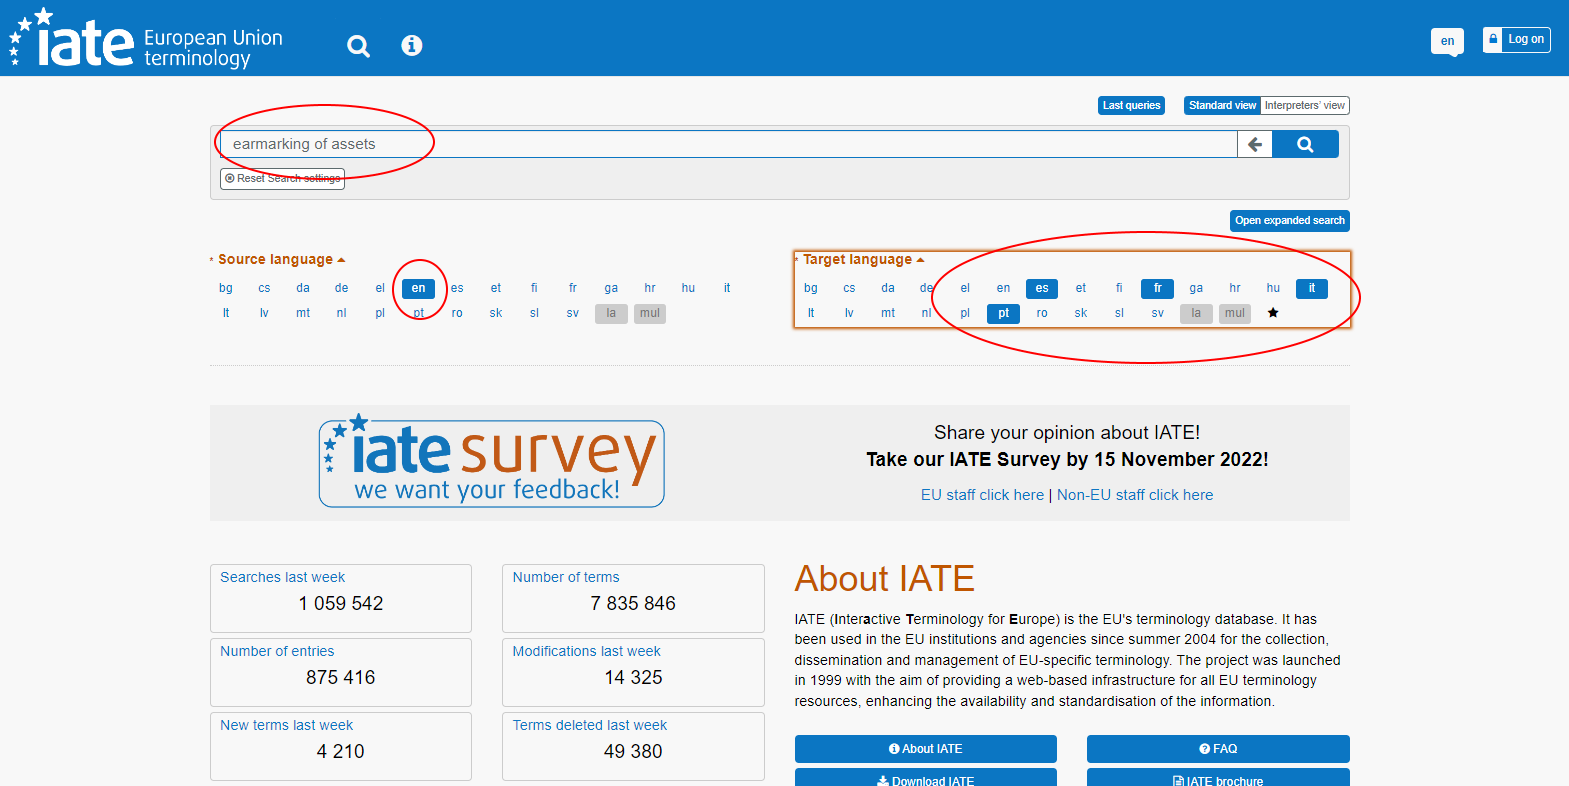Image resolution: width=1569 pixels, height=786 pixels.
Task: Click the magnifier icon in the header
Action: tap(358, 46)
